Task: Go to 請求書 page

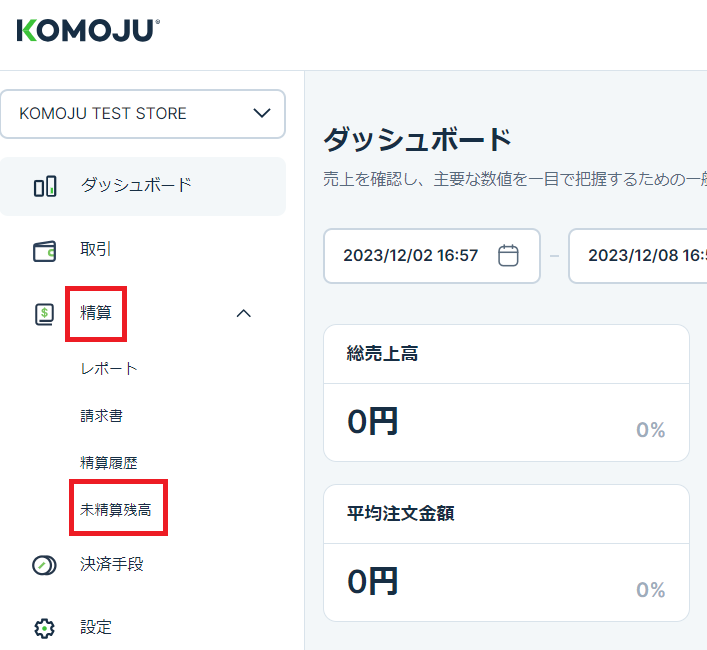Action: (x=102, y=416)
